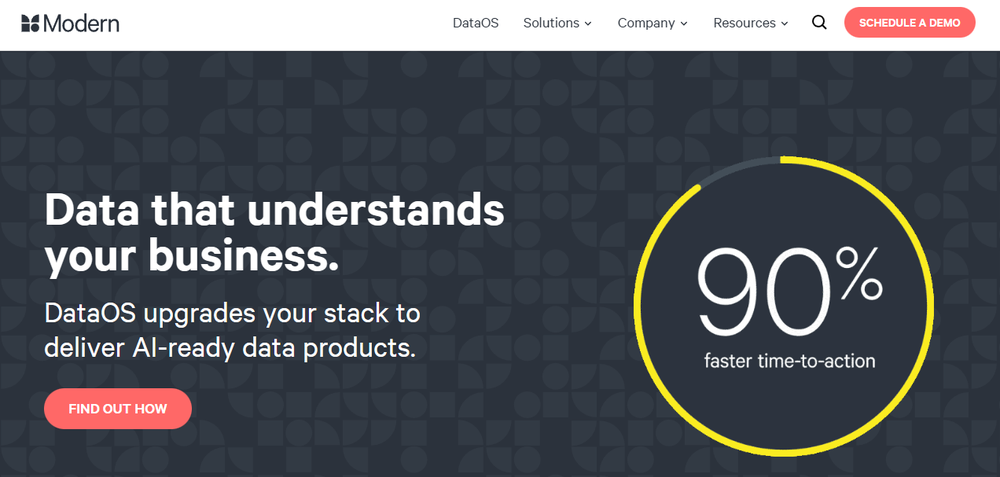The width and height of the screenshot is (1000, 477).
Task: Expand the chevron next to Solutions
Action: (588, 24)
